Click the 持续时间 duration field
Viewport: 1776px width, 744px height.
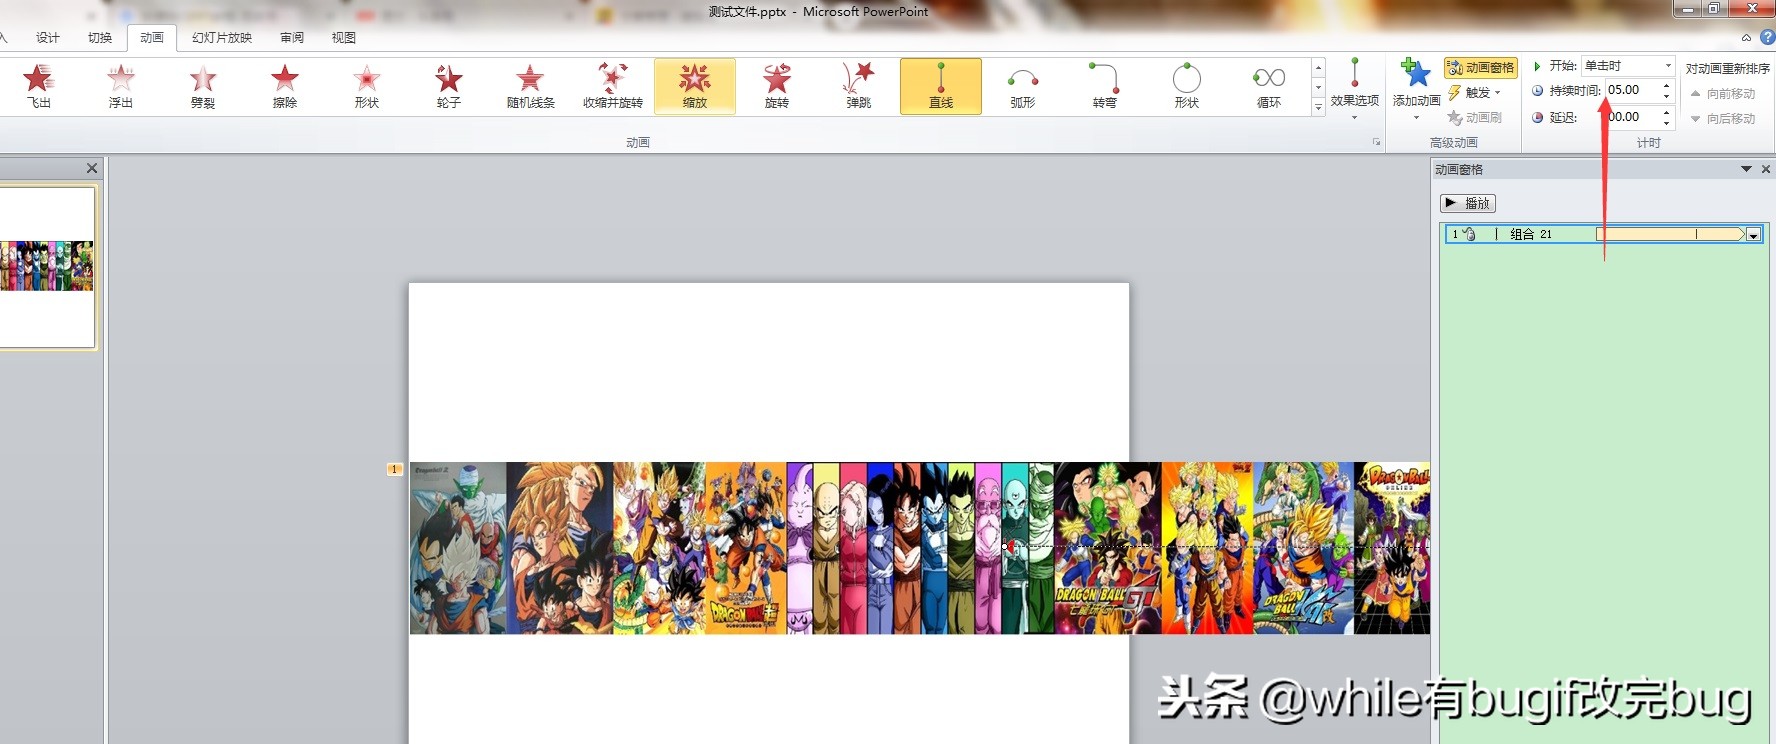(1632, 90)
